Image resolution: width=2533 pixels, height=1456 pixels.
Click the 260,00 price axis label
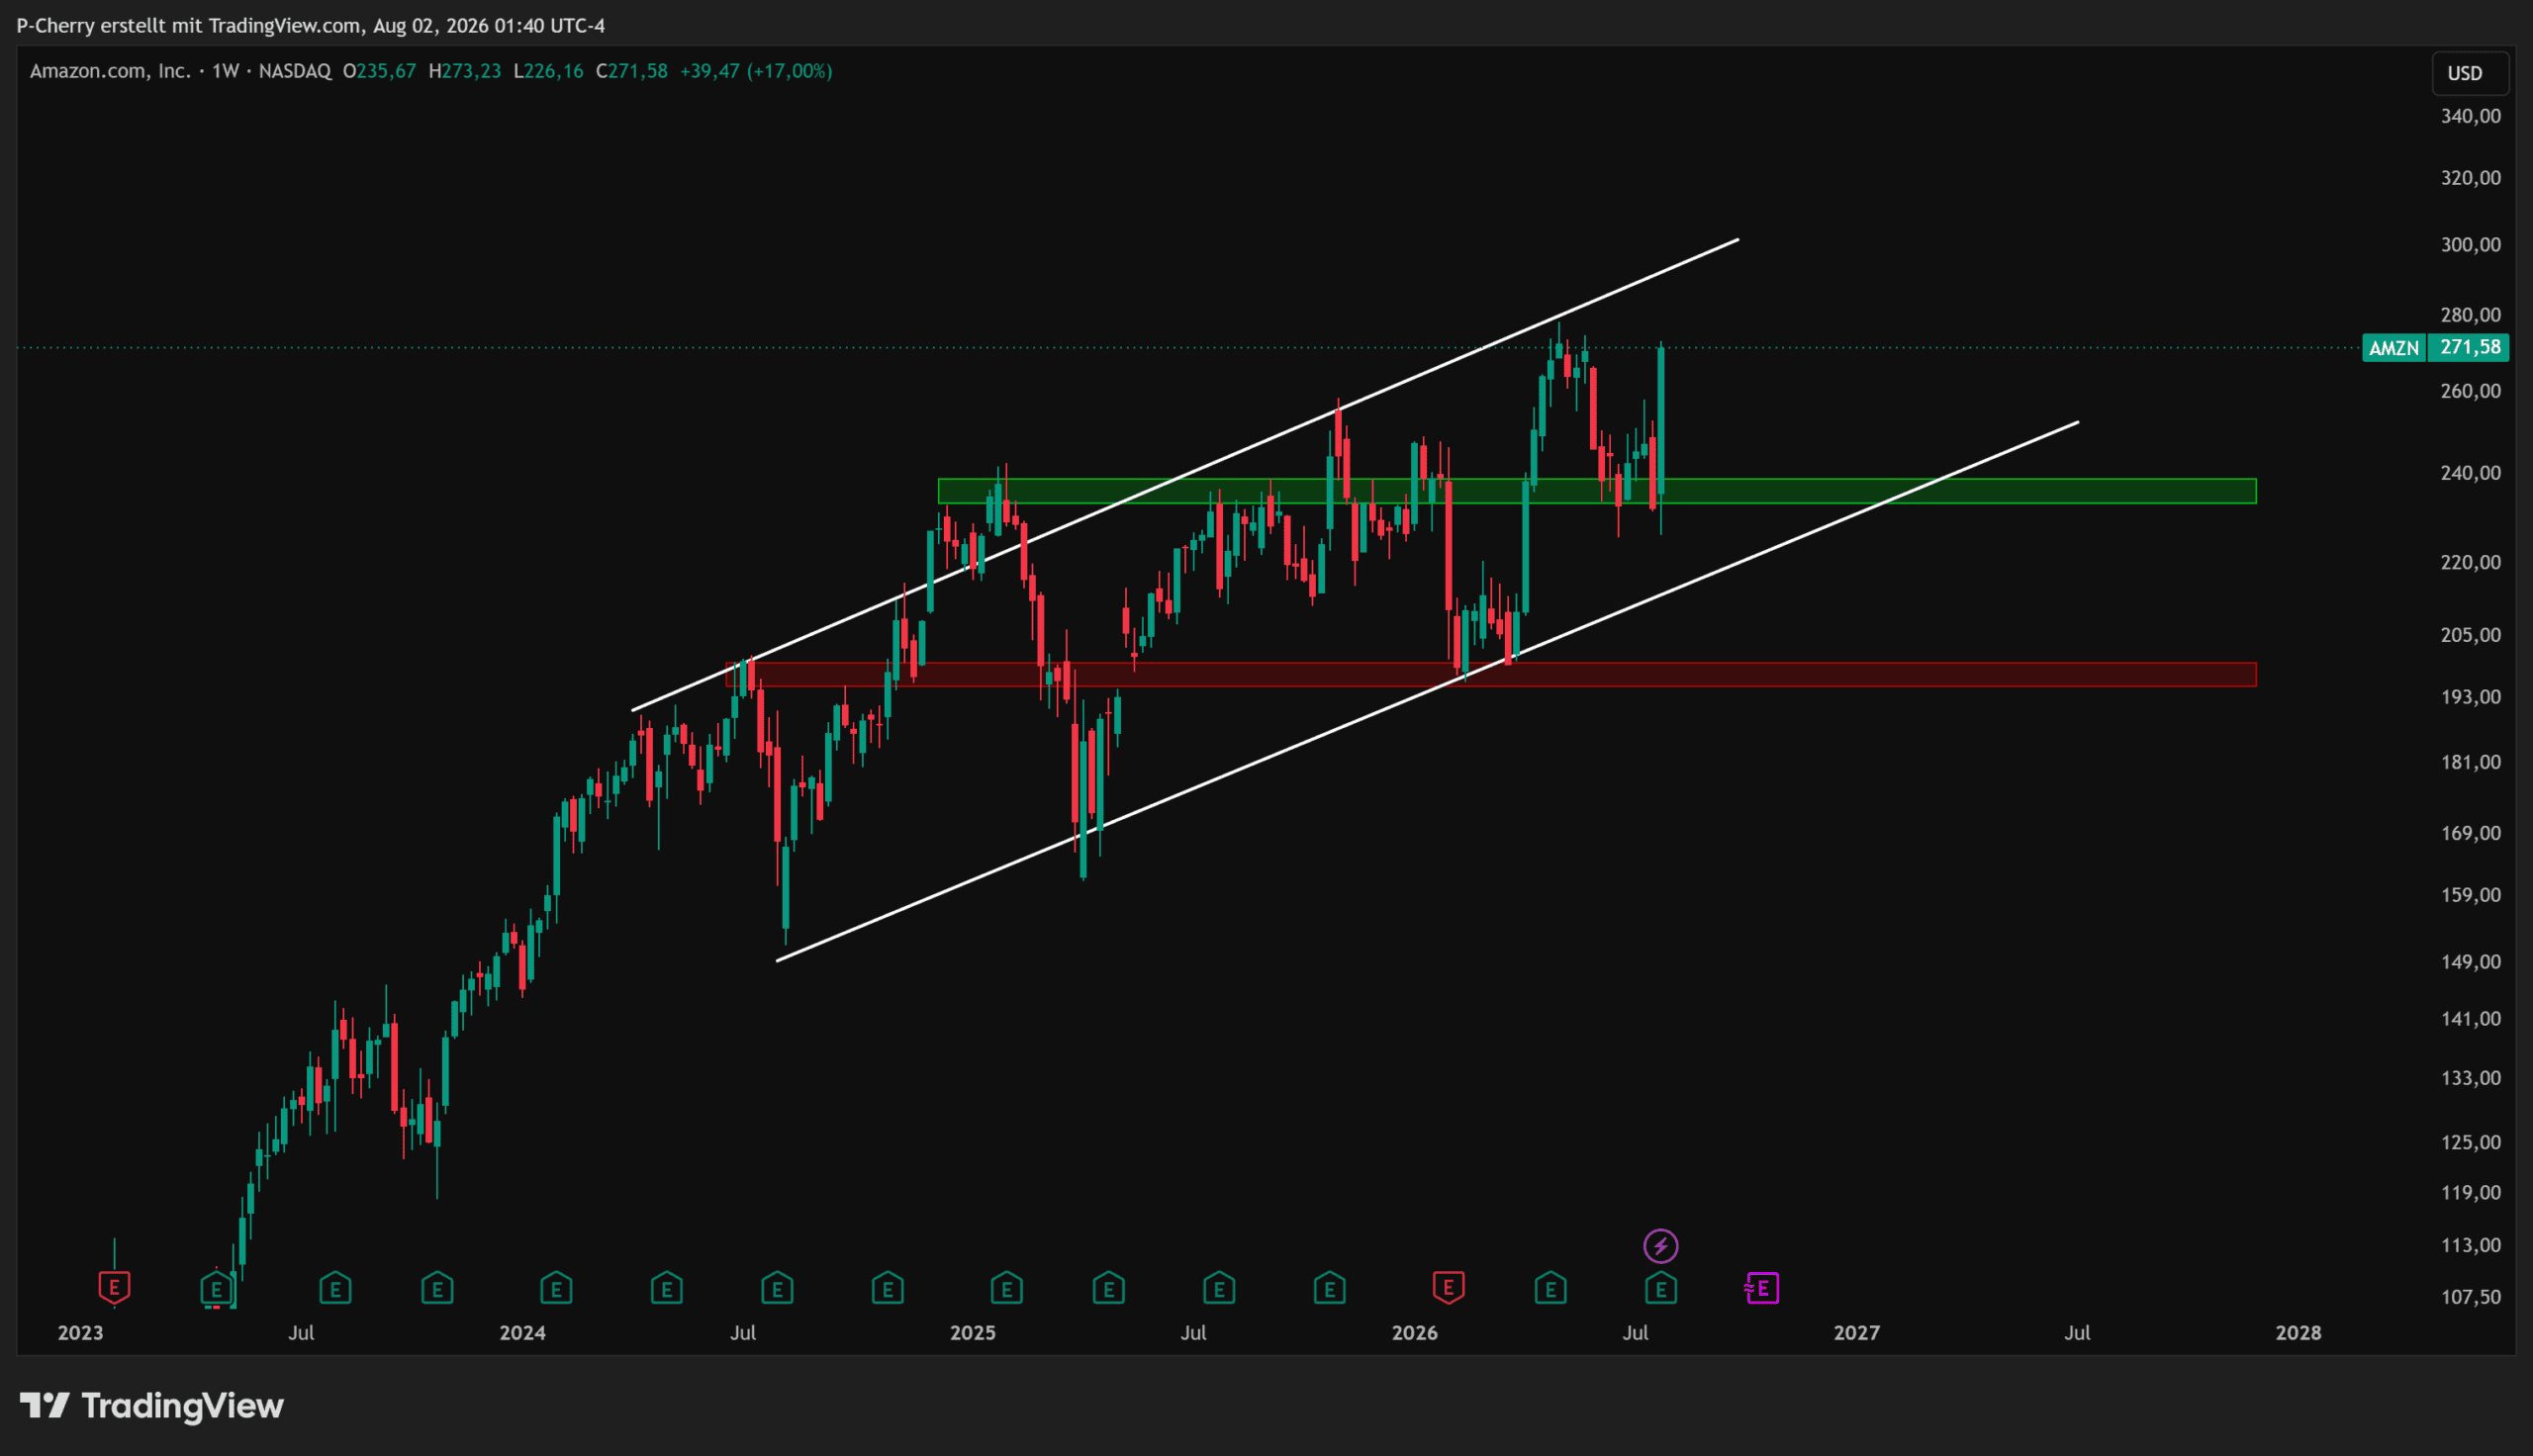2471,391
